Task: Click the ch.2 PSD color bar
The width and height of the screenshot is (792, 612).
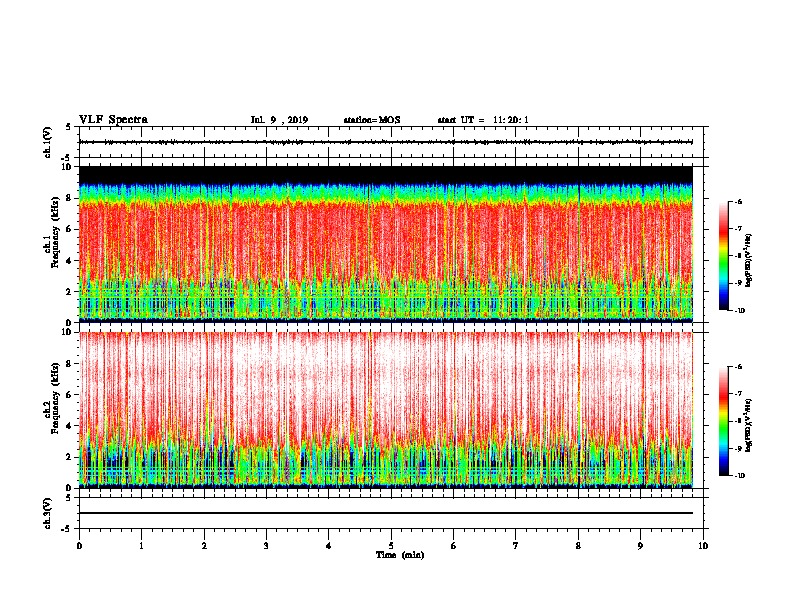Action: tap(723, 421)
